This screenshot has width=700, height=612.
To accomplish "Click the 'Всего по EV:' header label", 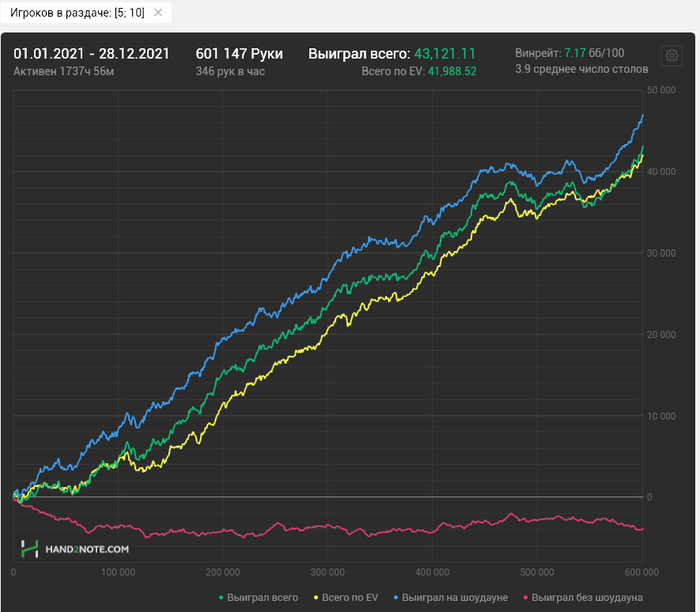I will click(x=393, y=71).
